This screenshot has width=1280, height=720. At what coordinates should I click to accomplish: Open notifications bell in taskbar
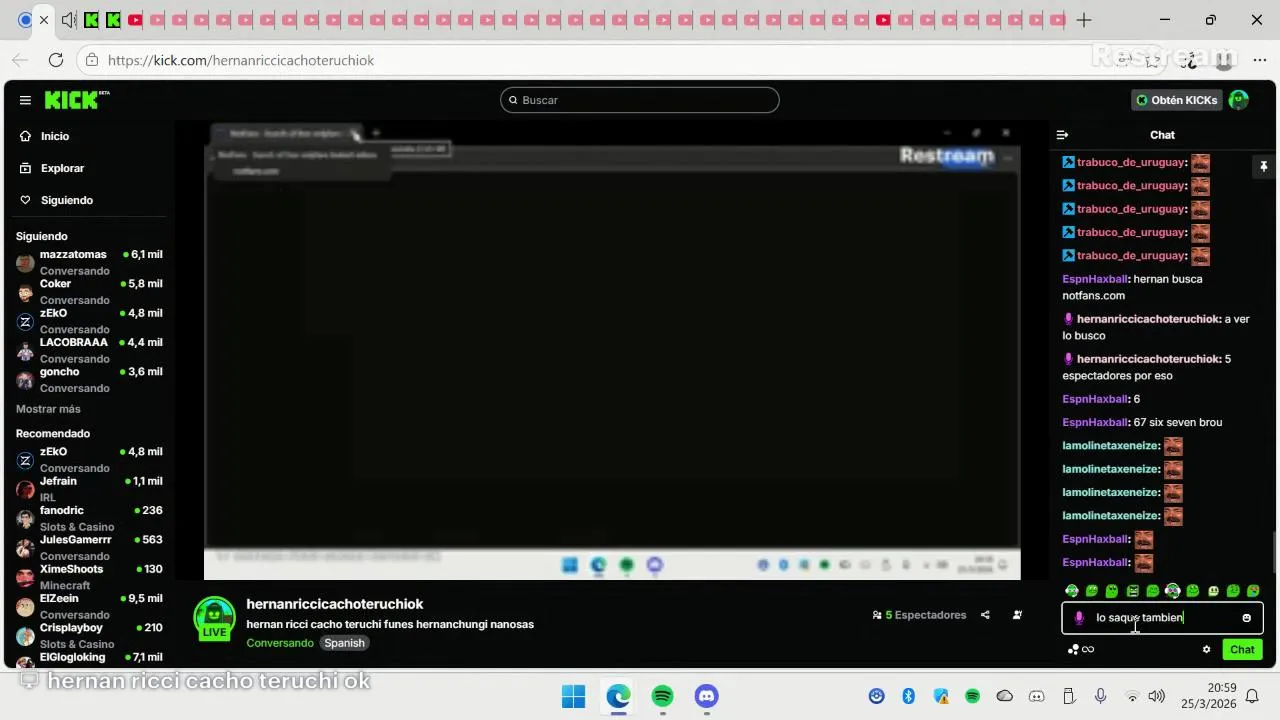click(x=1252, y=696)
